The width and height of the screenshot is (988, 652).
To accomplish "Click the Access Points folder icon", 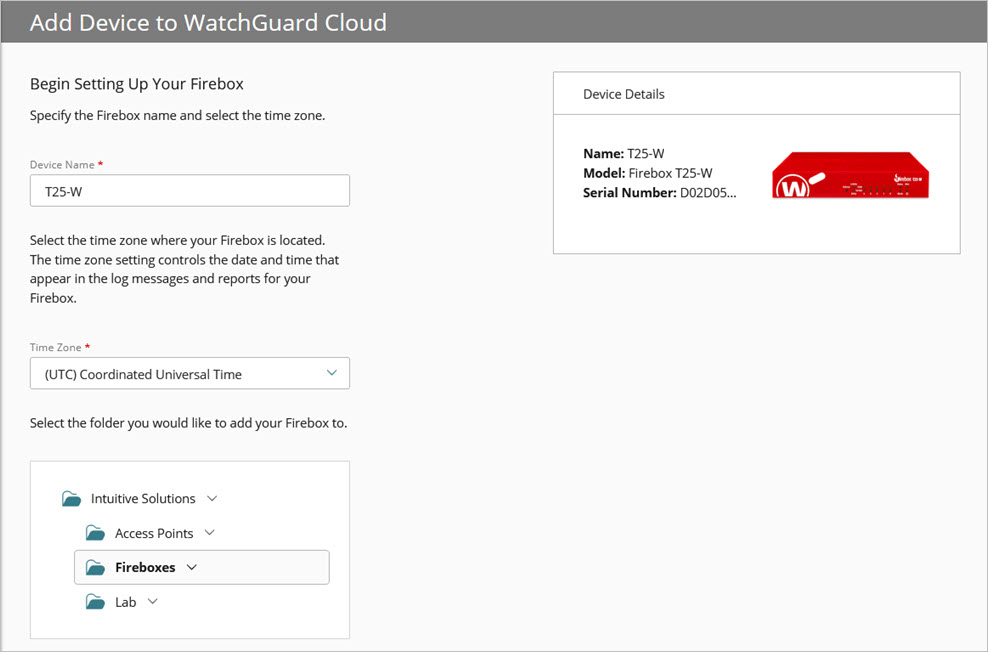I will coord(95,534).
